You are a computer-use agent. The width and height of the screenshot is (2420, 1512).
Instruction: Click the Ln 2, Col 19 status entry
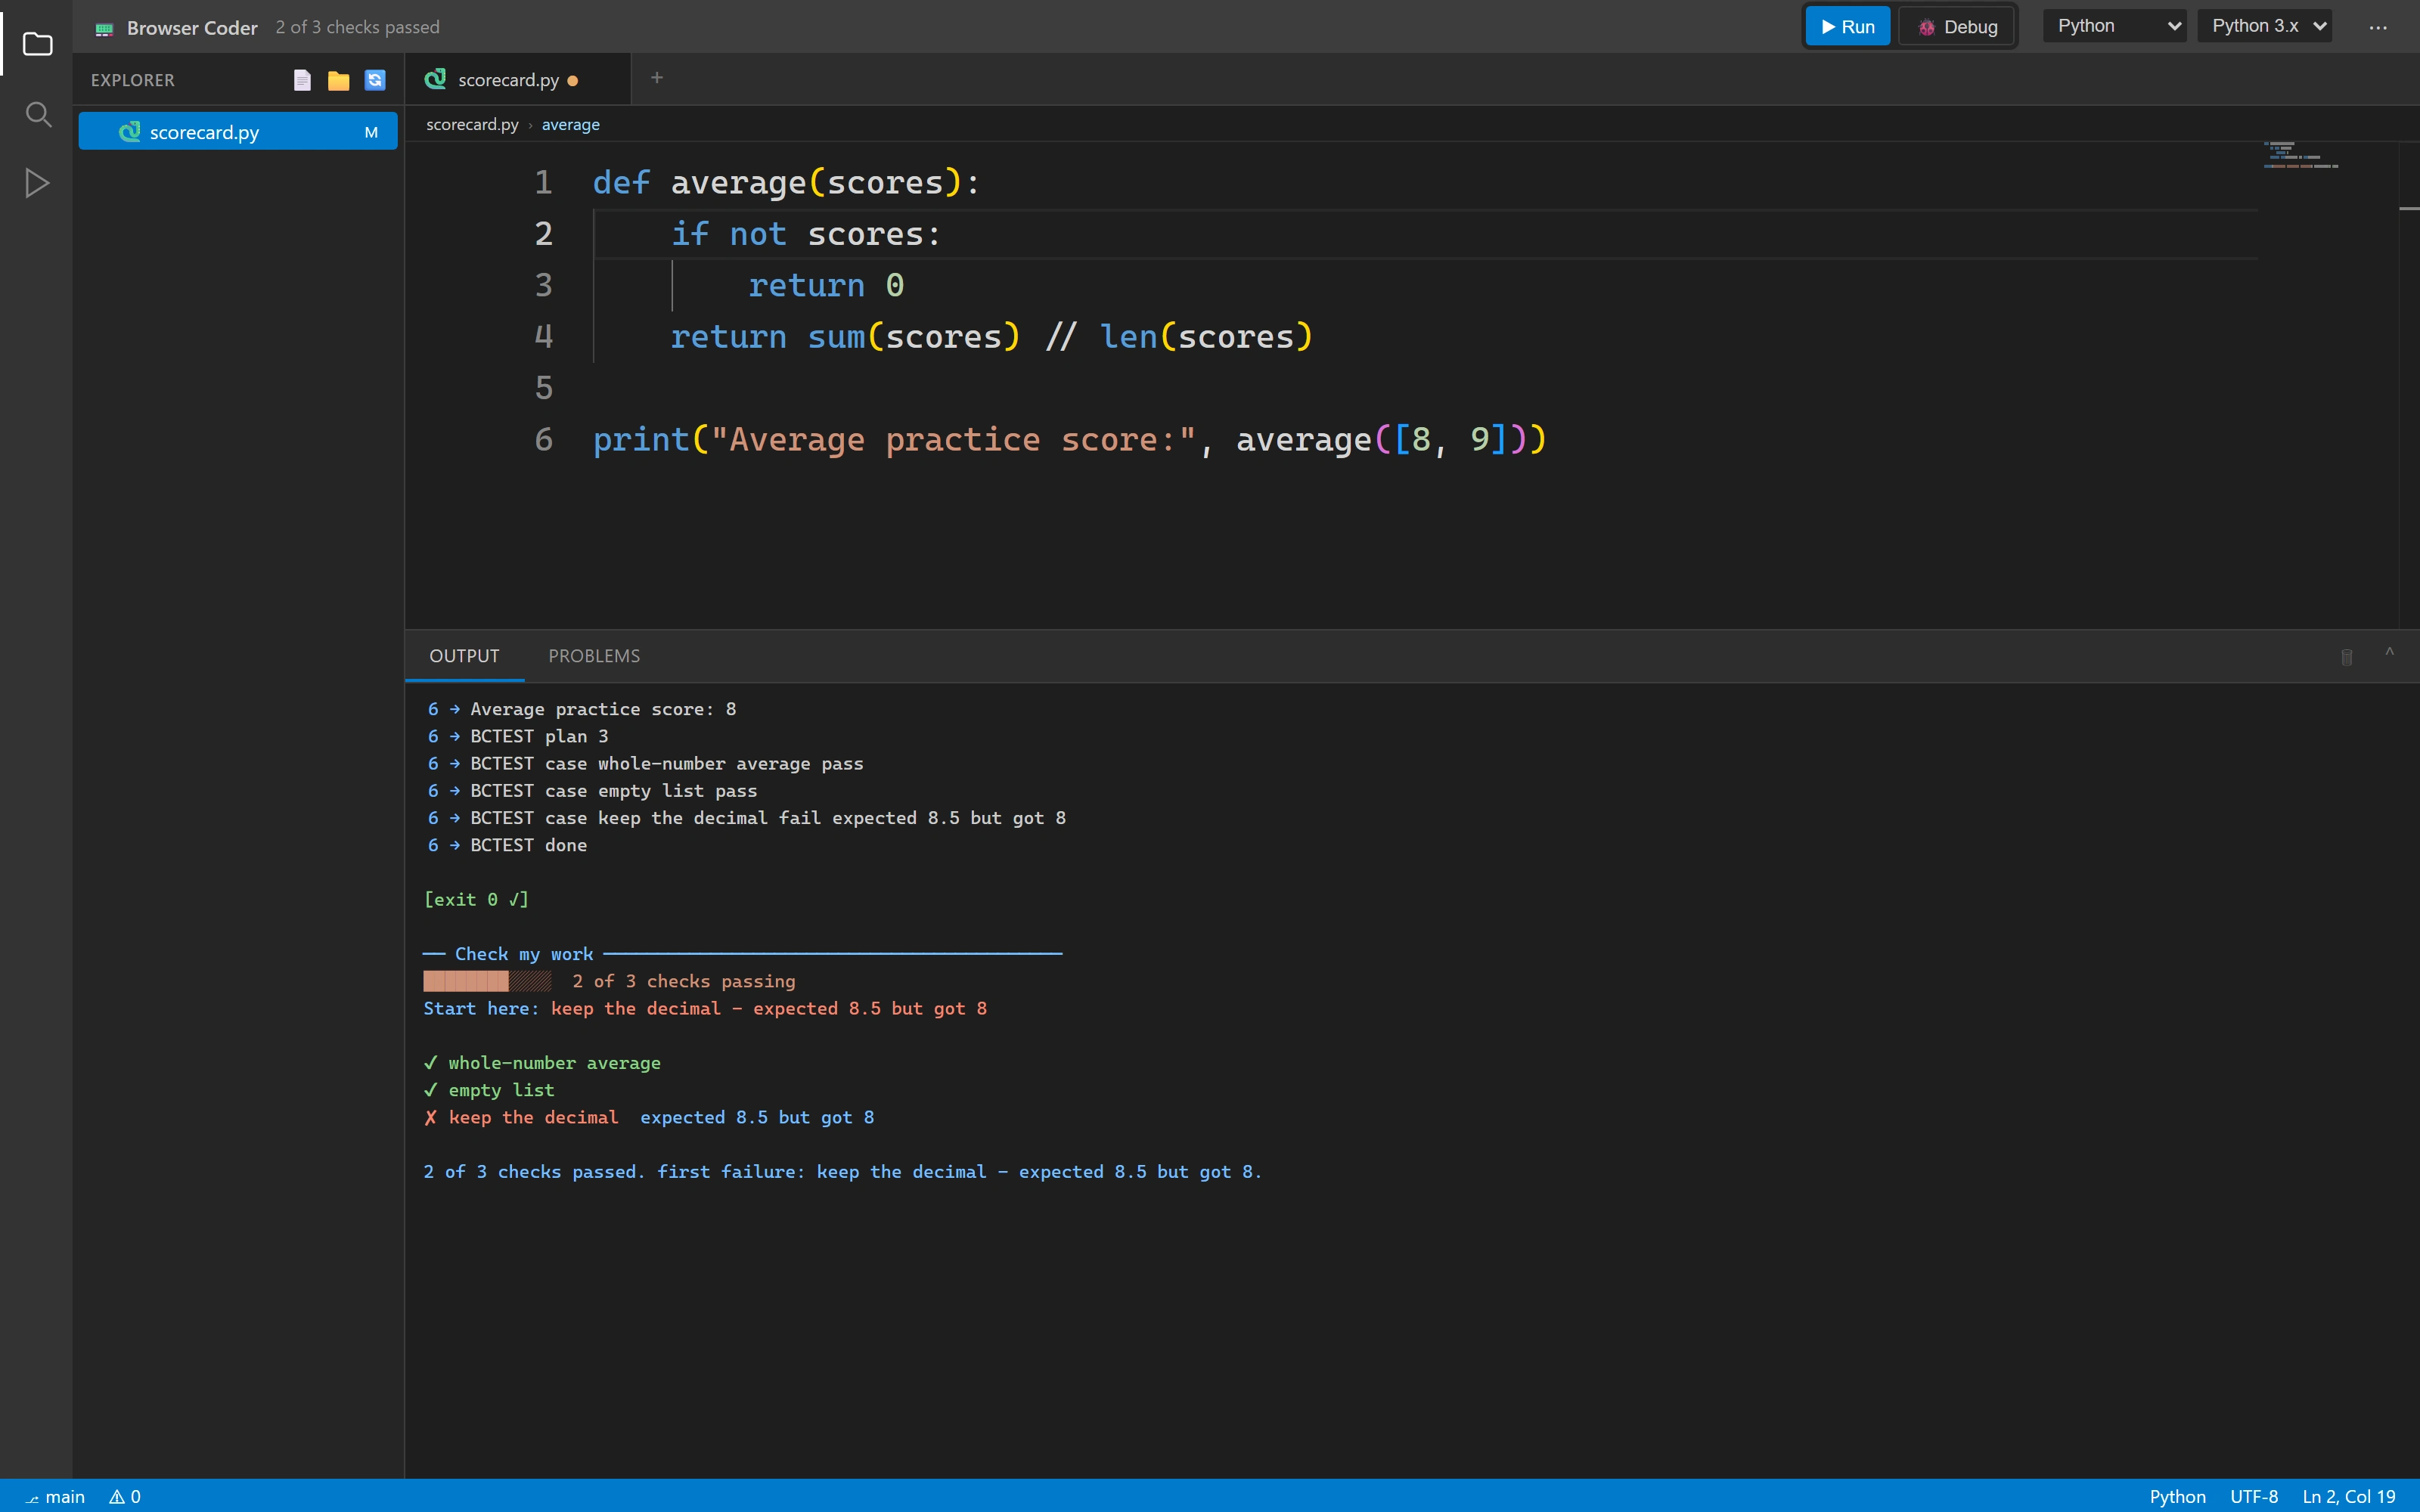click(2348, 1497)
